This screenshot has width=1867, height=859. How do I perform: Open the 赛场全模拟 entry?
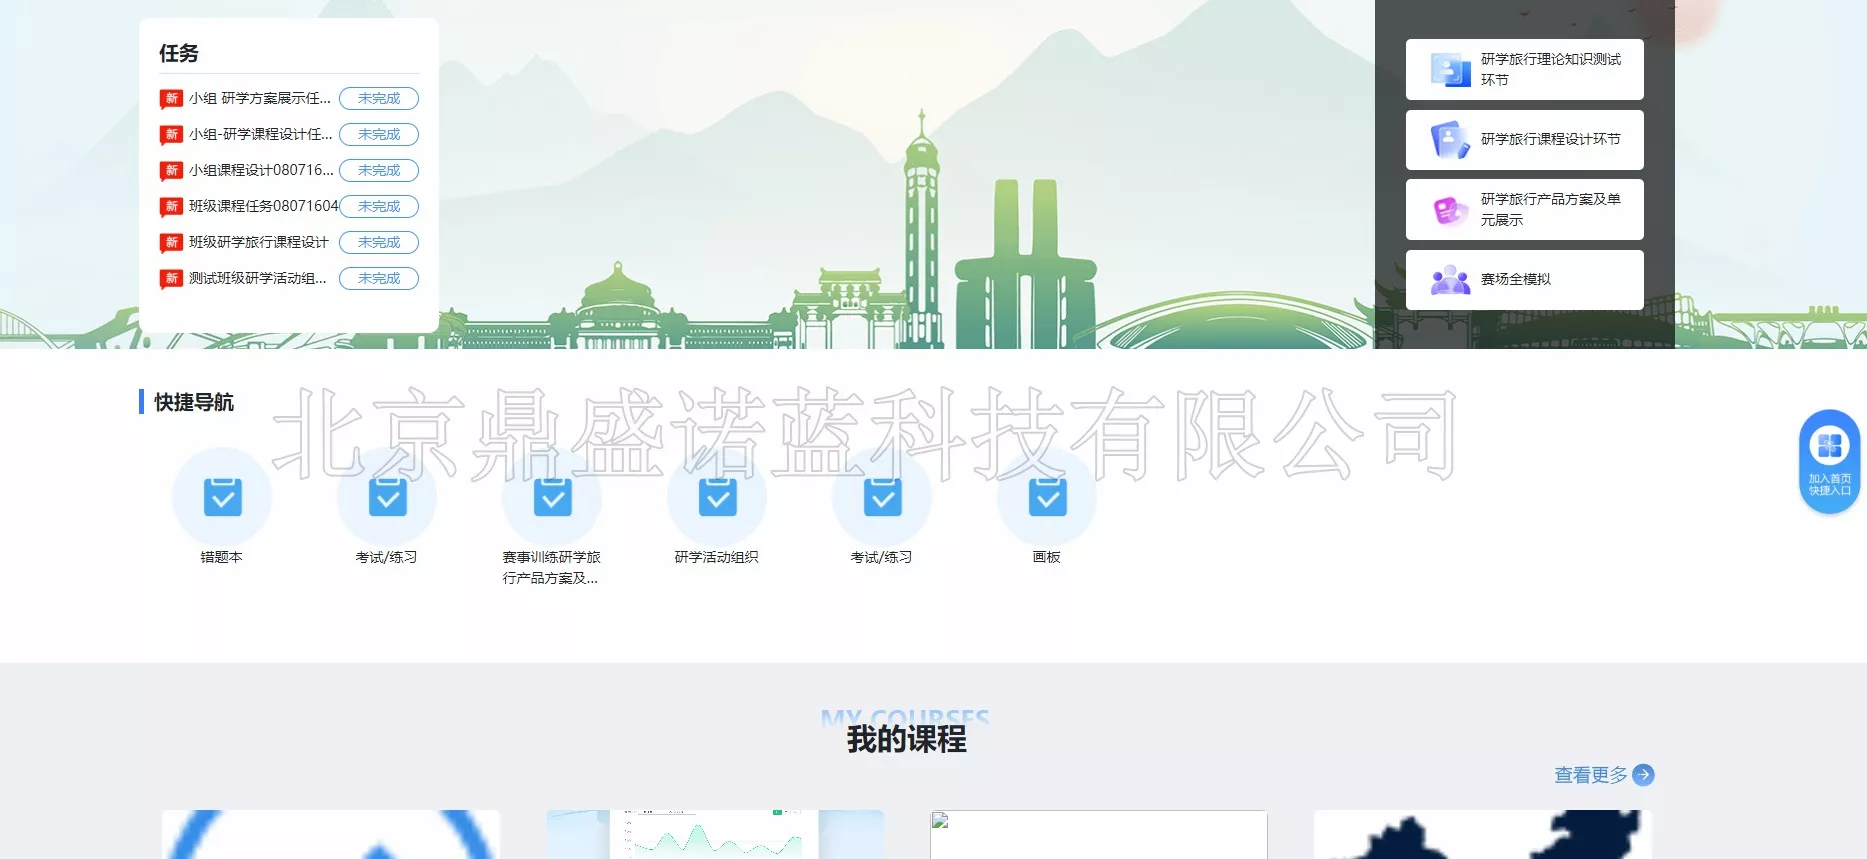(1524, 280)
